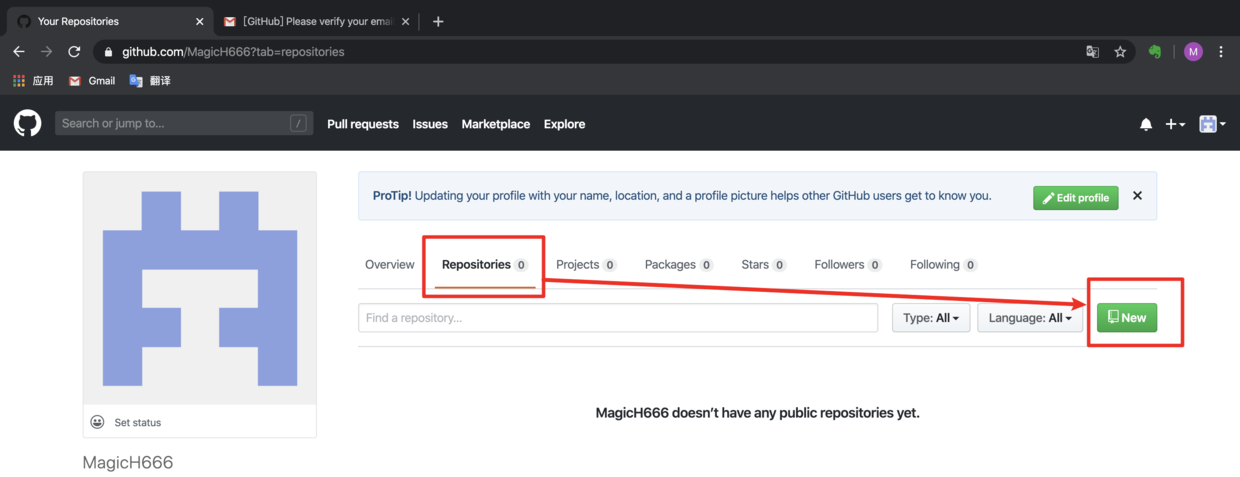Click the GitHub Octocat logo
Image resolution: width=1240 pixels, height=477 pixels.
28,124
